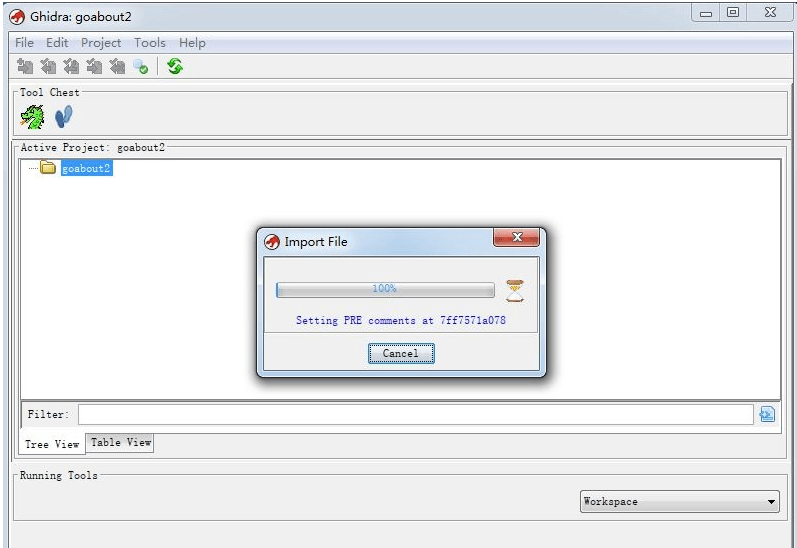Open filter options icon beside Filter field
This screenshot has height=548, width=797.
pos(767,414)
